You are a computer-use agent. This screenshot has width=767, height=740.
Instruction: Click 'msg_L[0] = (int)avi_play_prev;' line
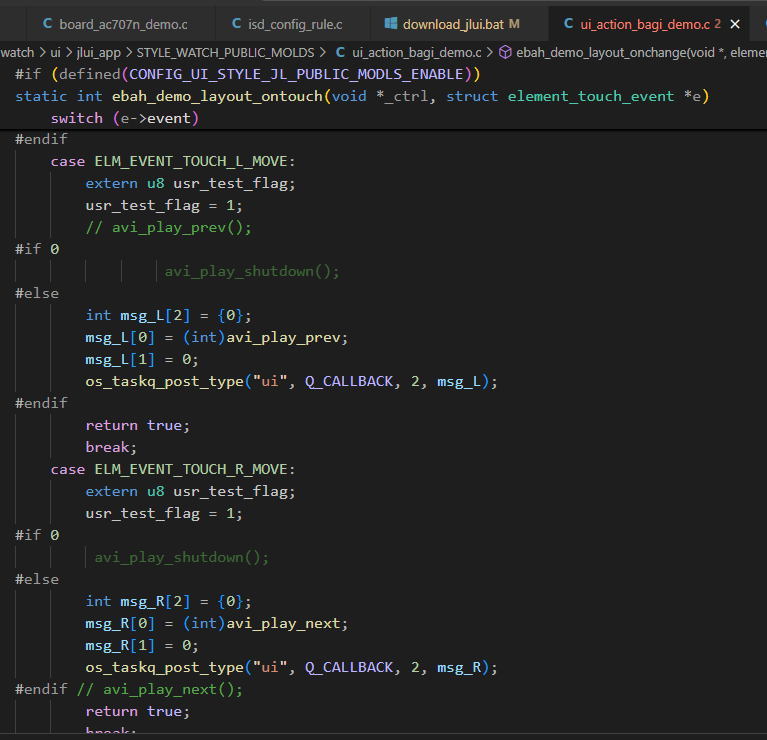point(217,337)
